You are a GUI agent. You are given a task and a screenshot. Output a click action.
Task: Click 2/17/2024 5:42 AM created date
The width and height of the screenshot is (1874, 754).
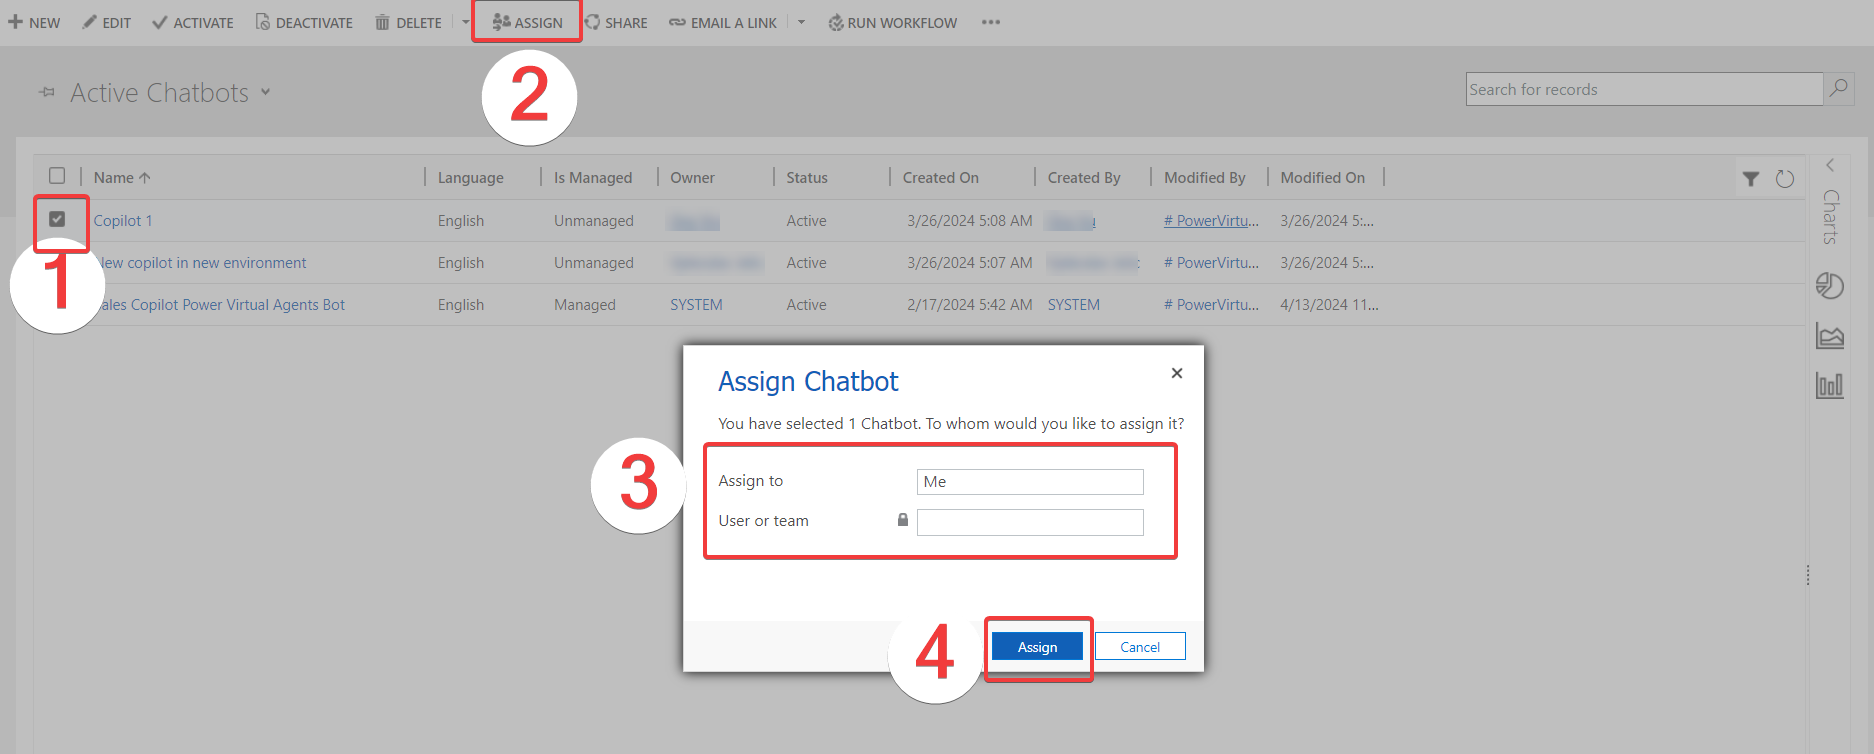click(970, 305)
